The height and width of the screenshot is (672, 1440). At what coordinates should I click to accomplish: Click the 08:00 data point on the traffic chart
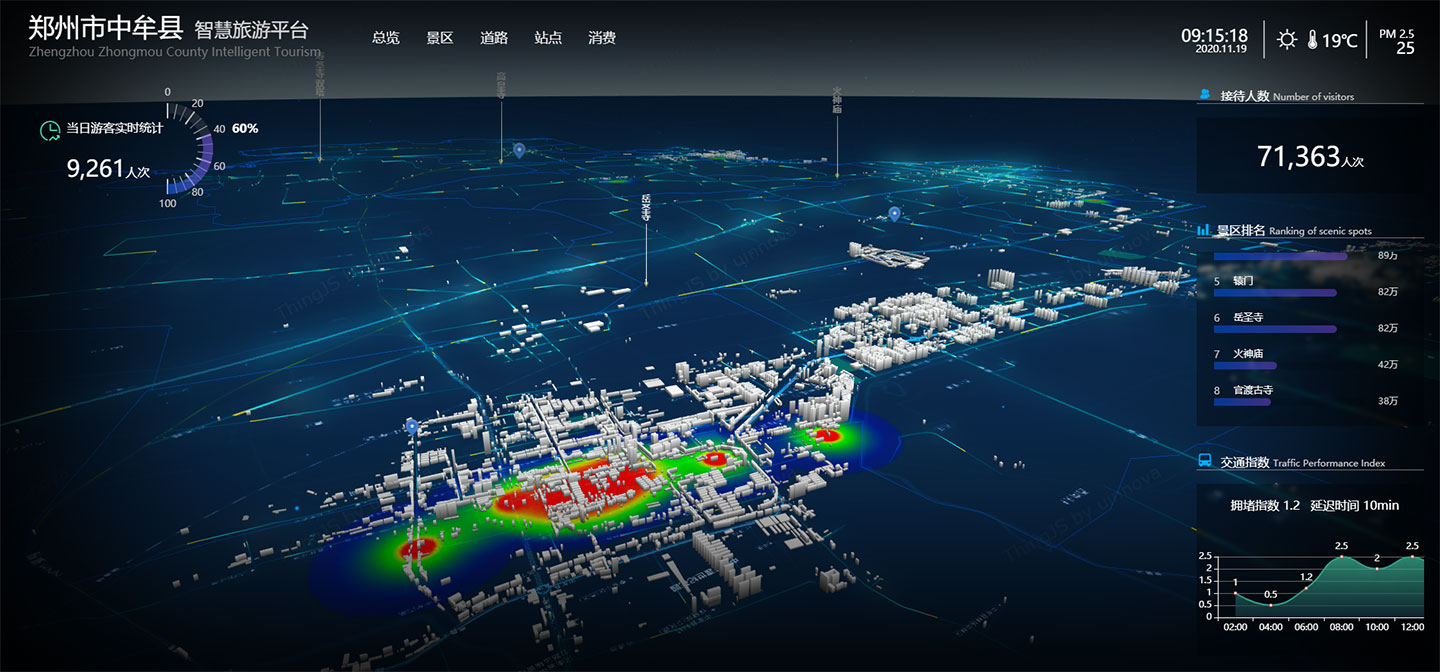(1341, 557)
